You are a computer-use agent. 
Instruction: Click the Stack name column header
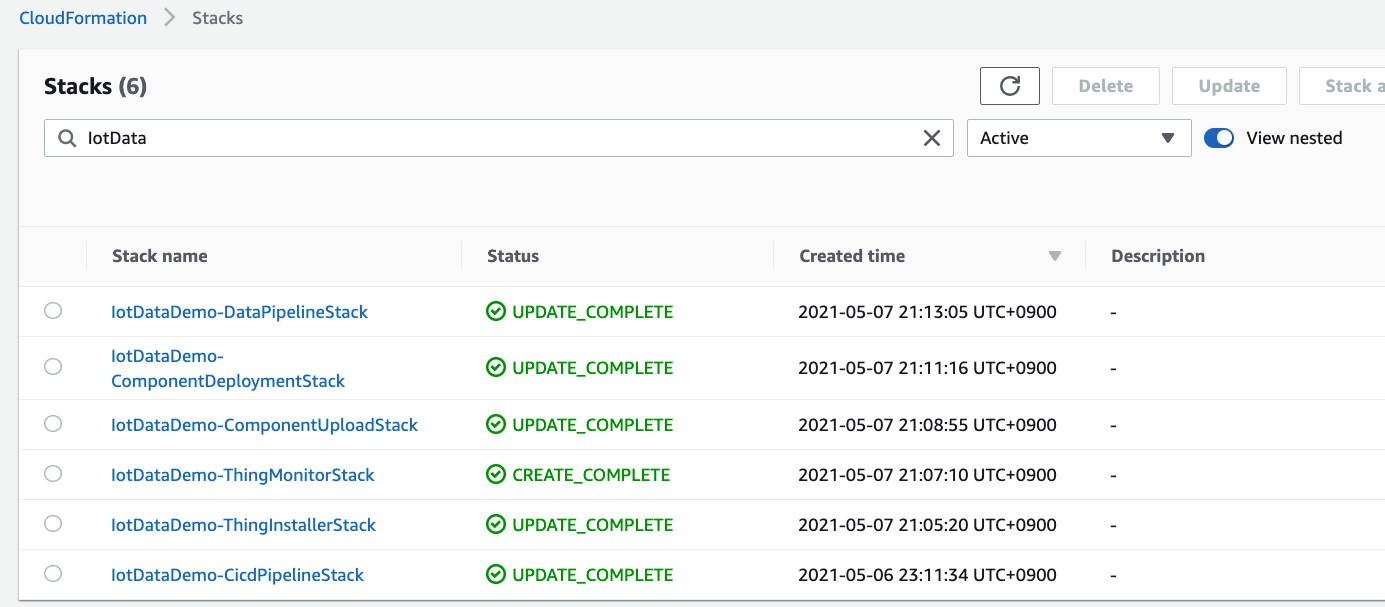[x=160, y=256]
